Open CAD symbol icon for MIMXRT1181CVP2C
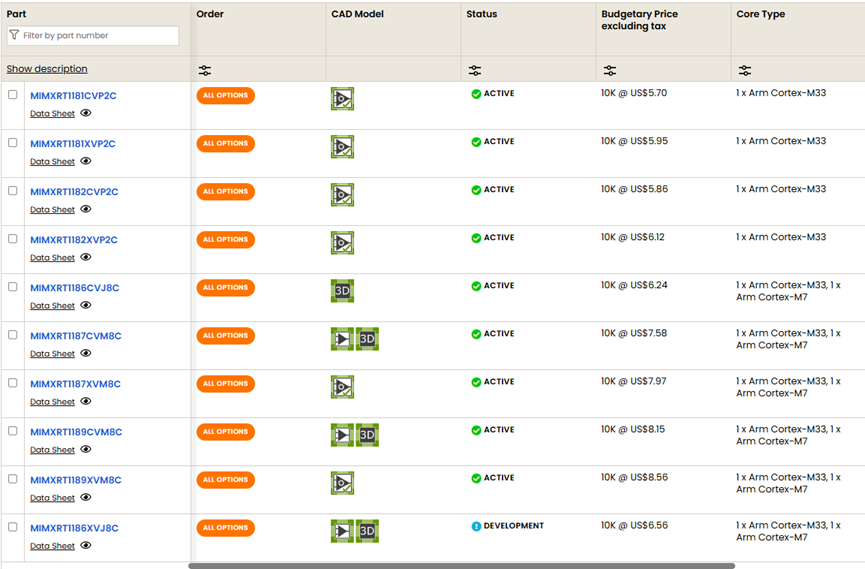Screen dimensions: 865x569 (x=342, y=99)
